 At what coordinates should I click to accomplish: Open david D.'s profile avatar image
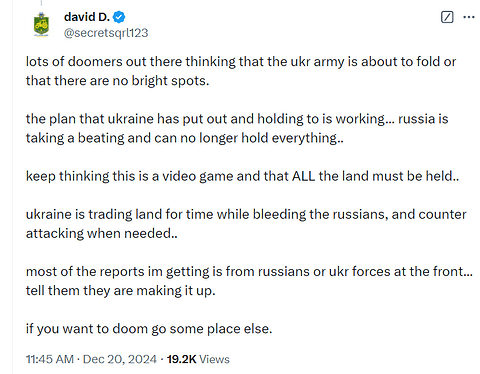41,24
